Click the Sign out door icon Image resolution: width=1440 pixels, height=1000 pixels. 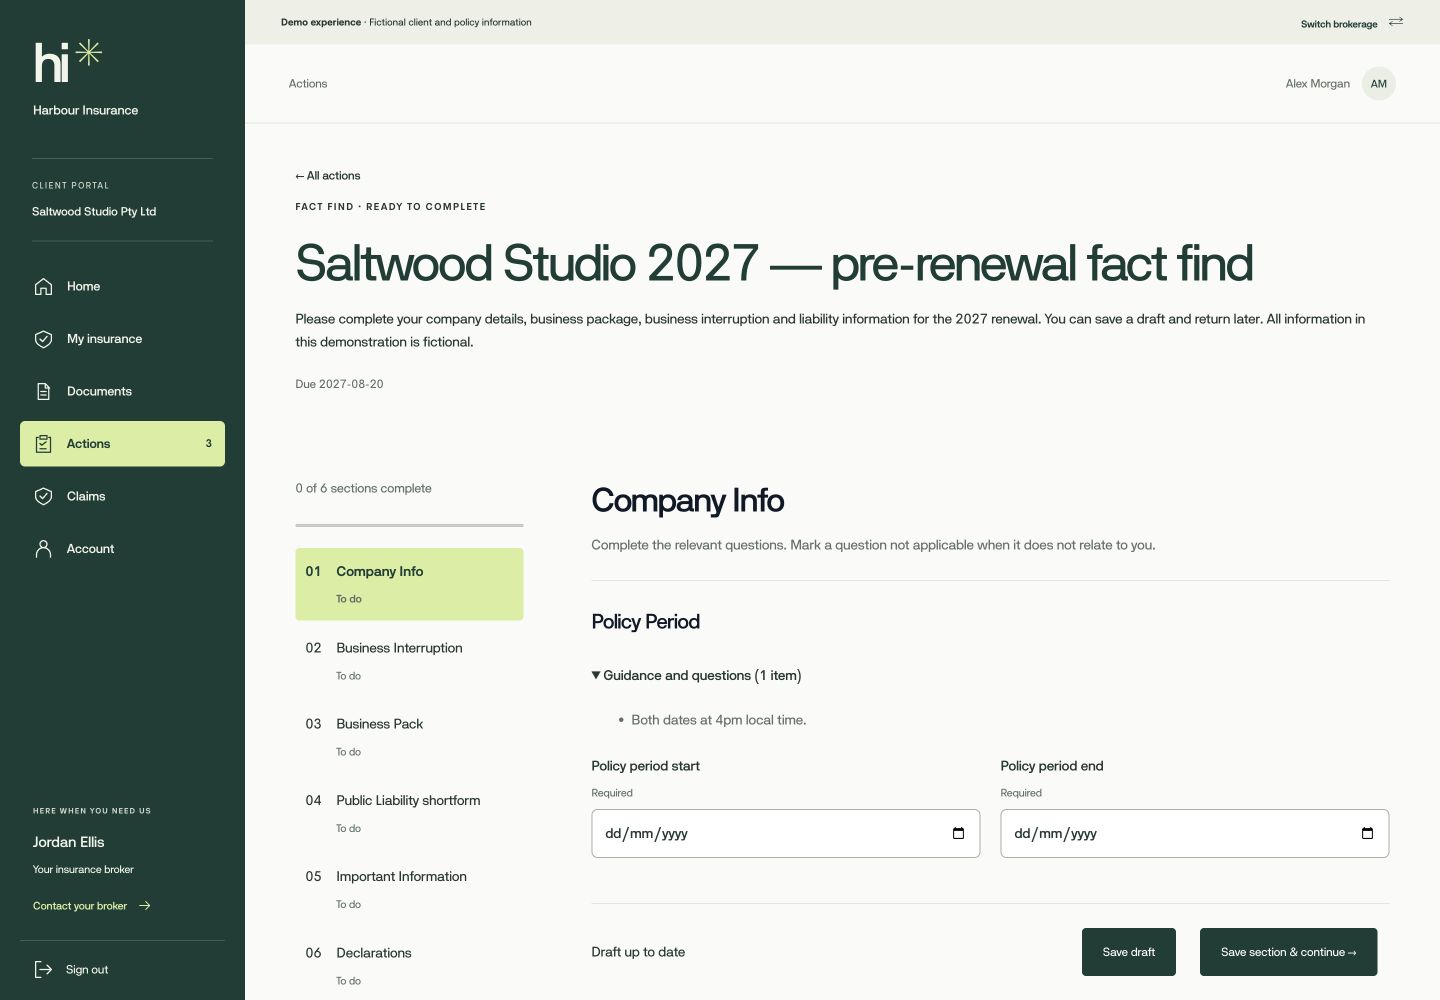coord(43,969)
